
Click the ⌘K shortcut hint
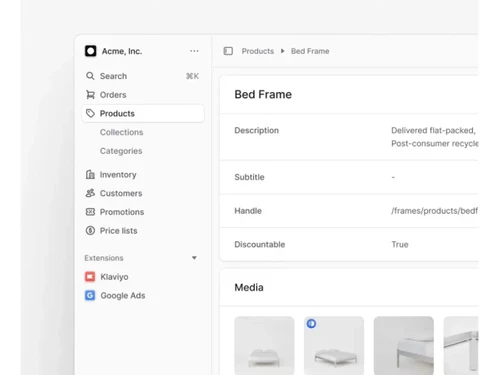(192, 76)
